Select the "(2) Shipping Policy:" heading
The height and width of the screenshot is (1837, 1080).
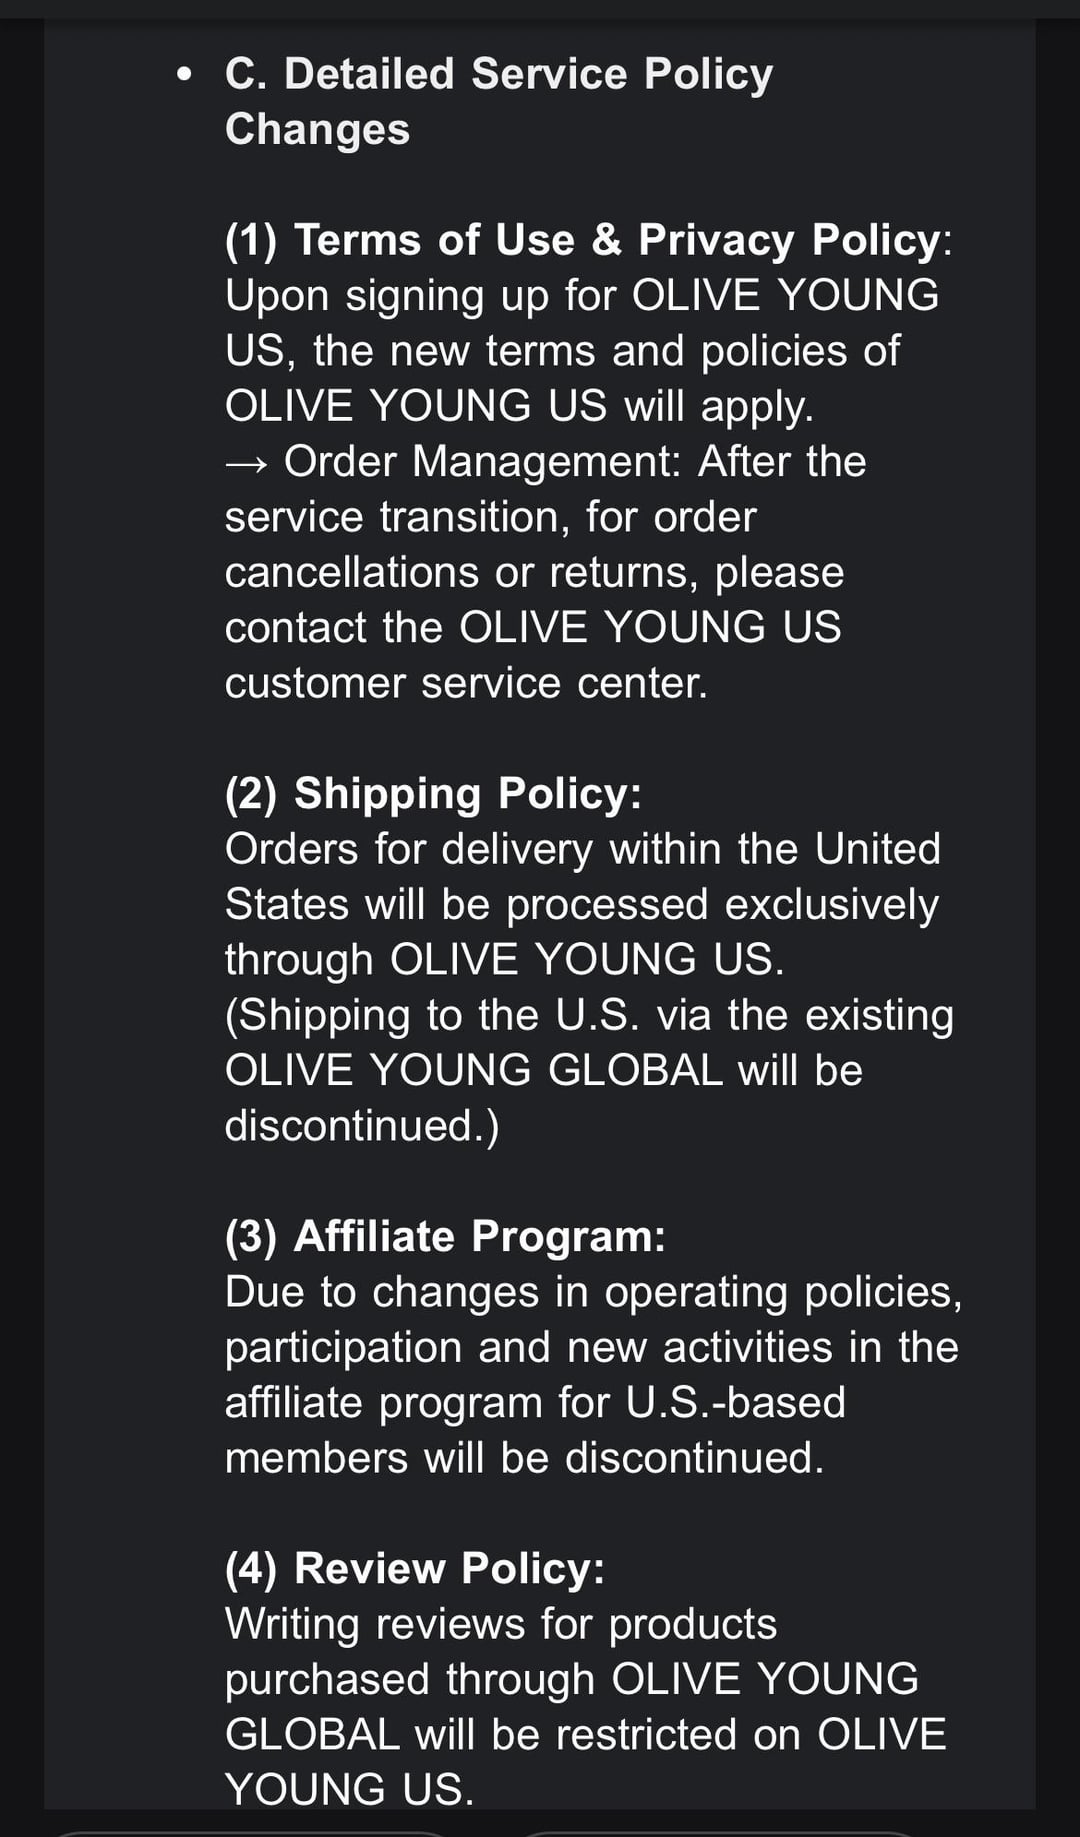click(x=433, y=794)
